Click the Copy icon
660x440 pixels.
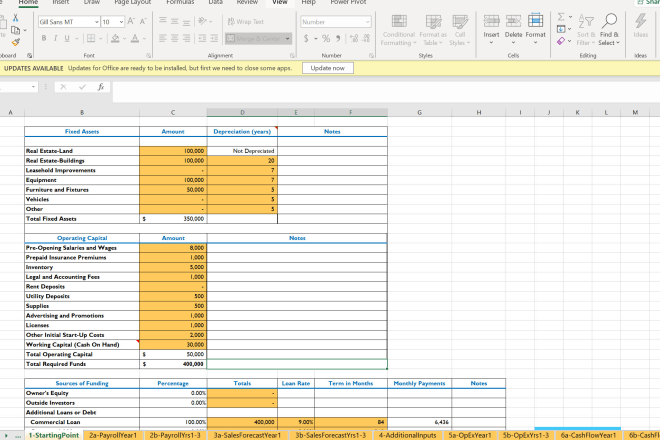[16, 30]
